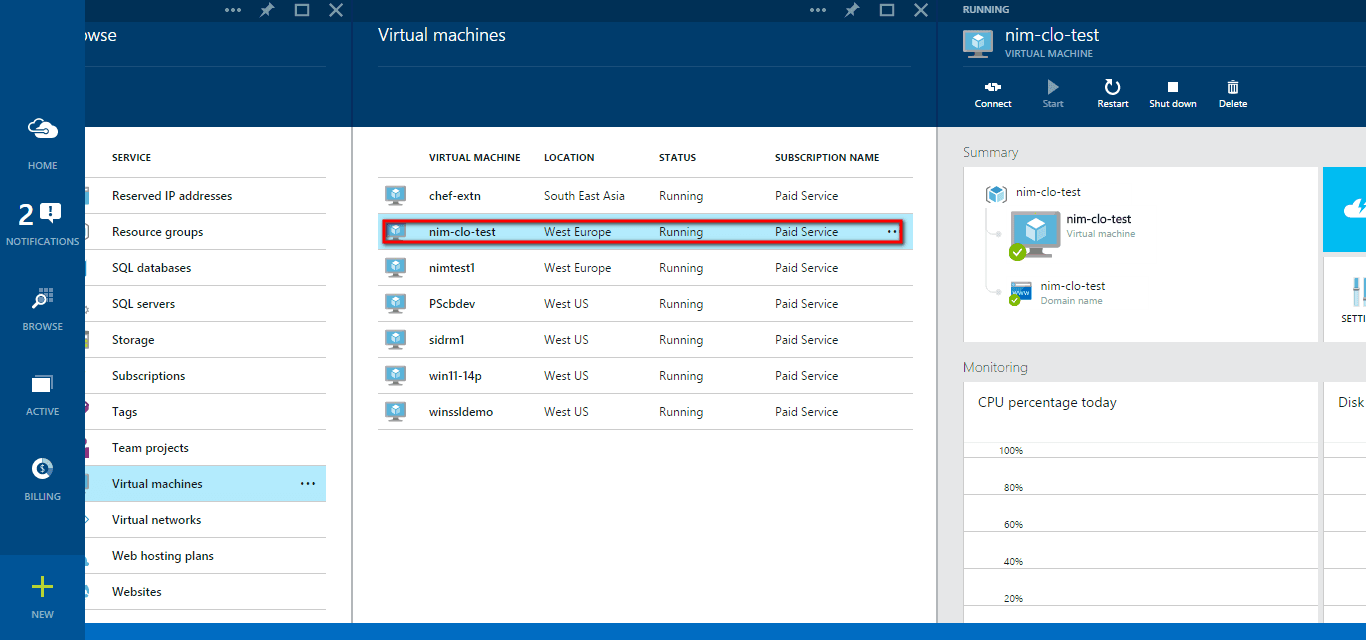Viewport: 1366px width, 640px height.
Task: Click the Home cloud icon
Action: pos(42,130)
